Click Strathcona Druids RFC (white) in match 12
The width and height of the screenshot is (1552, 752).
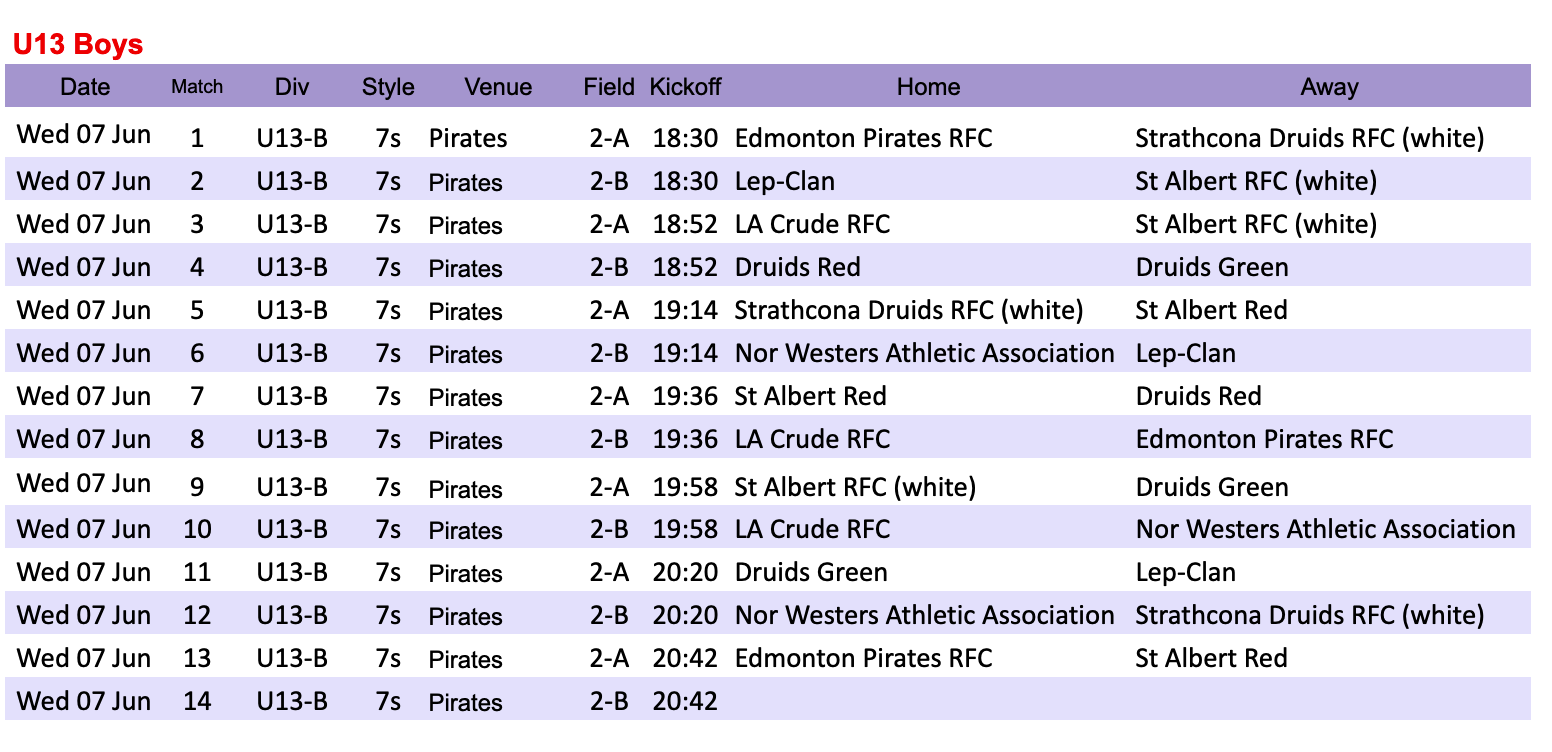[x=1310, y=615]
